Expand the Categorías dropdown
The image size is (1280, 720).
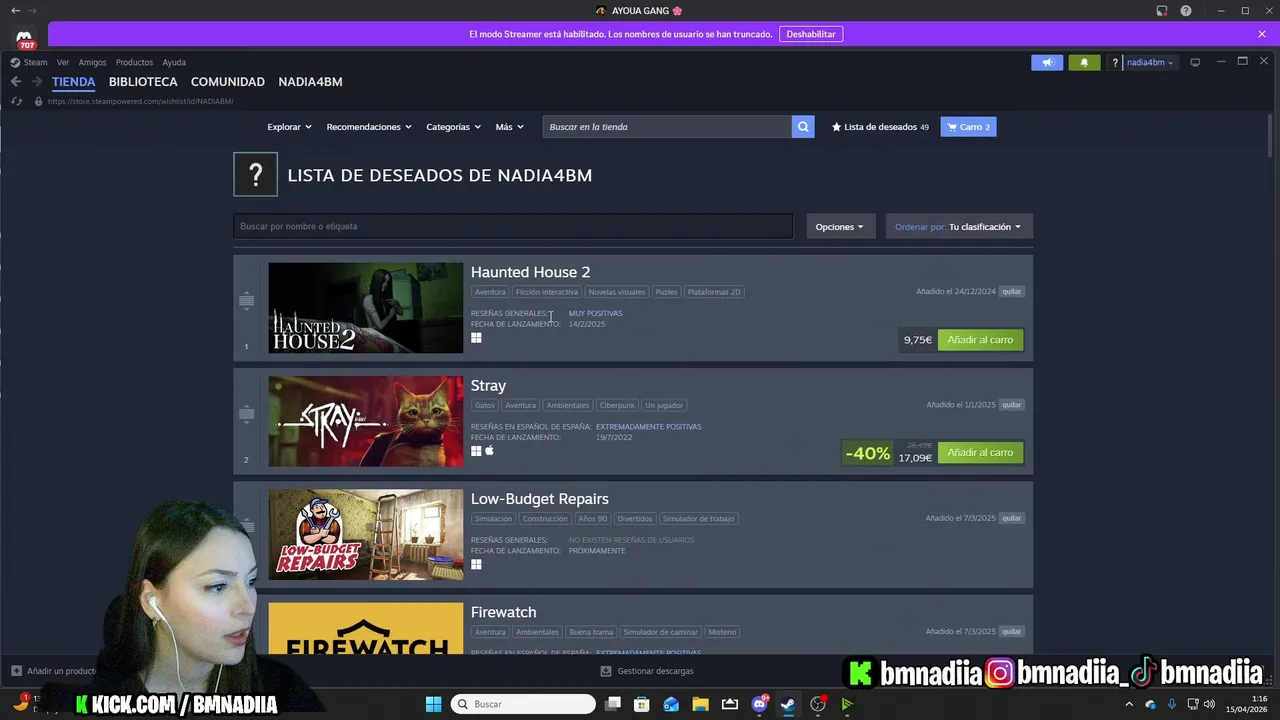click(x=453, y=127)
